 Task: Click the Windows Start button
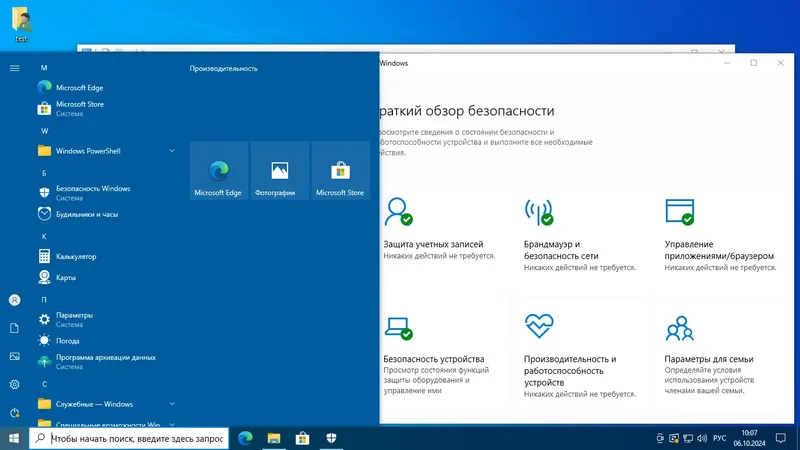14,438
